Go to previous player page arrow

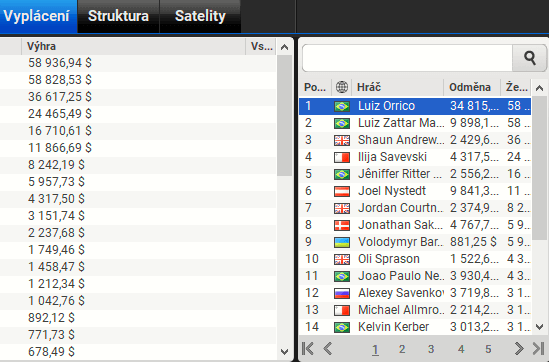tap(328, 348)
